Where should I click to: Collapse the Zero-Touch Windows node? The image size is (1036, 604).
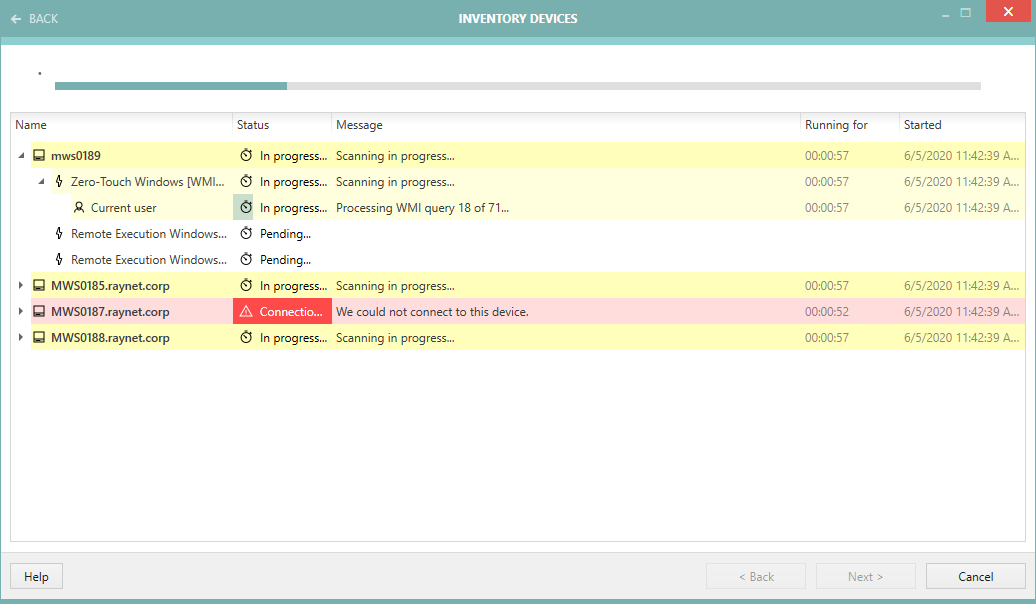point(42,182)
